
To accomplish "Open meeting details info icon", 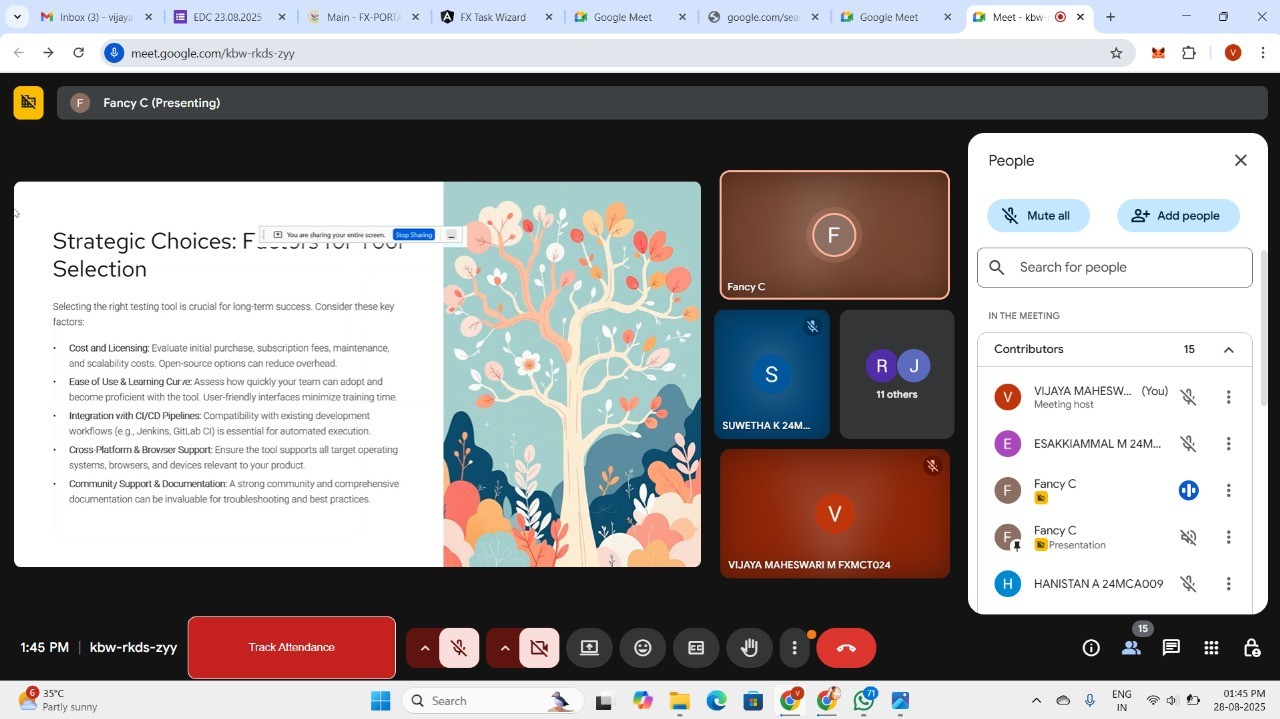I will pyautogui.click(x=1091, y=648).
